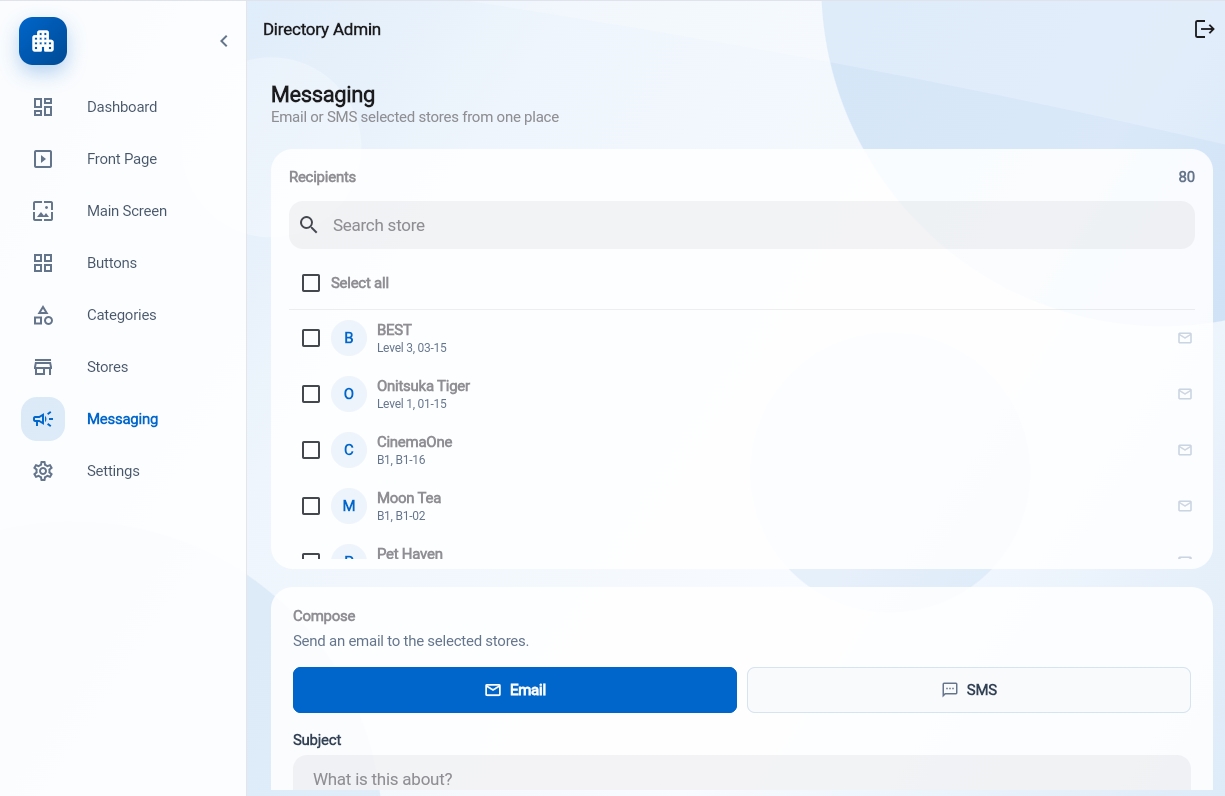This screenshot has width=1225, height=796.
Task: Click the logout icon in header
Action: coord(1204,29)
